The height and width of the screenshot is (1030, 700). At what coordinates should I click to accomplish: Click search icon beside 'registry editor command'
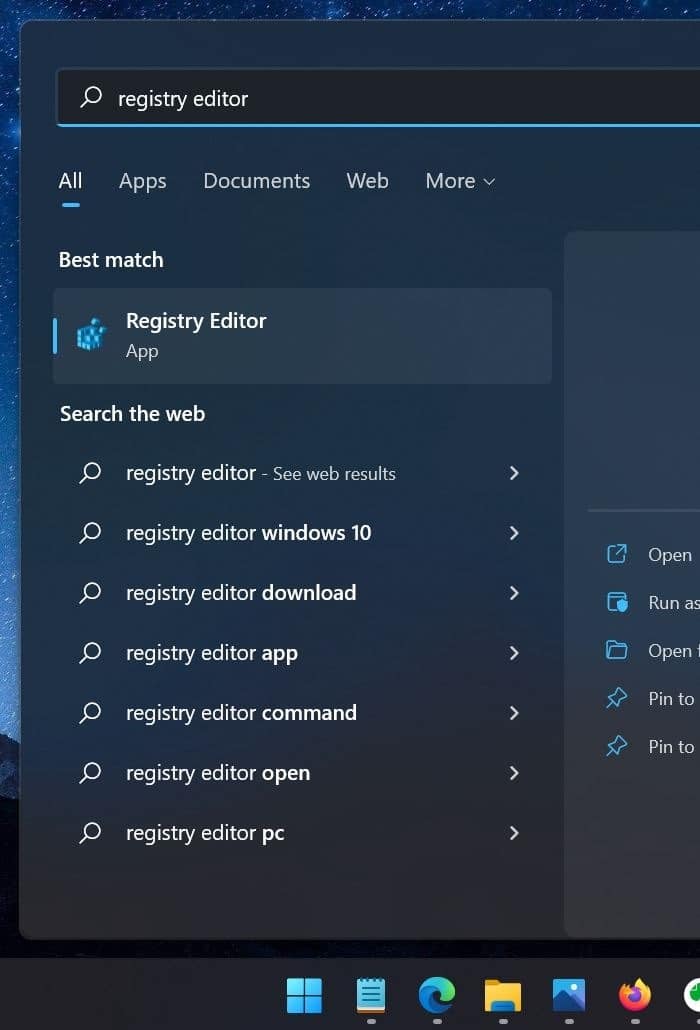[x=91, y=713]
